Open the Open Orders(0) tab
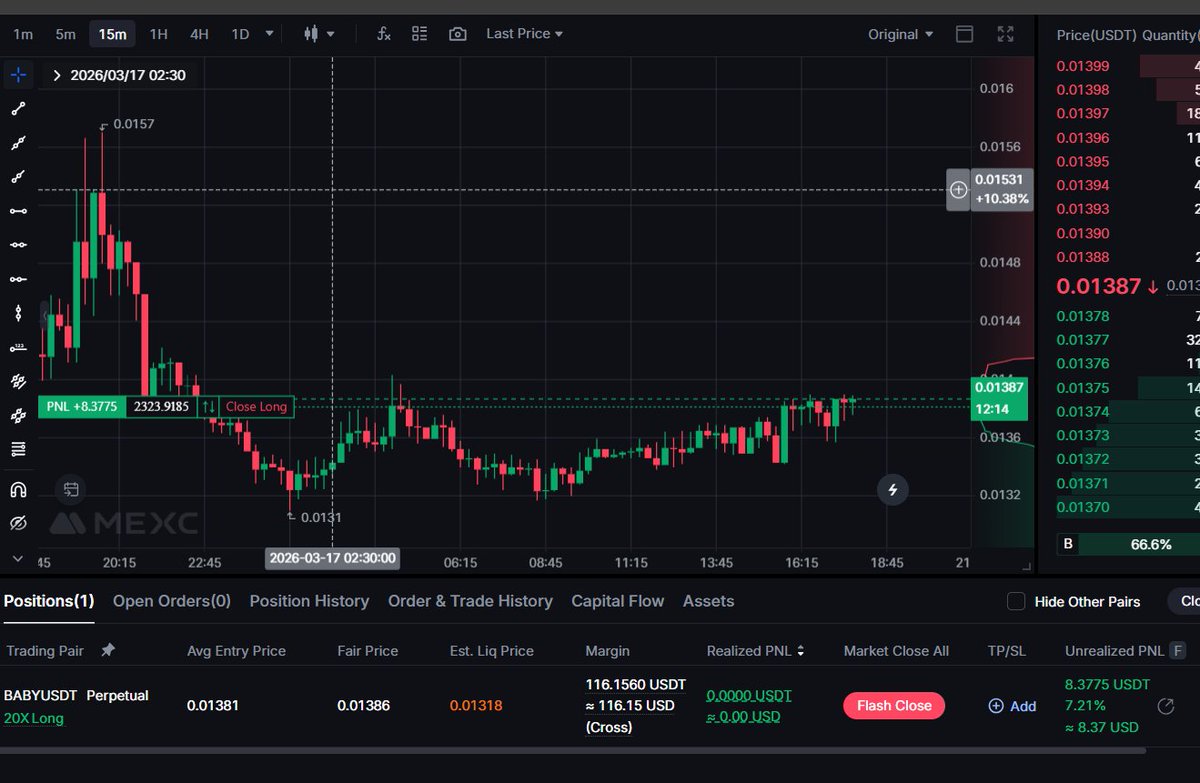Image resolution: width=1200 pixels, height=783 pixels. [172, 601]
